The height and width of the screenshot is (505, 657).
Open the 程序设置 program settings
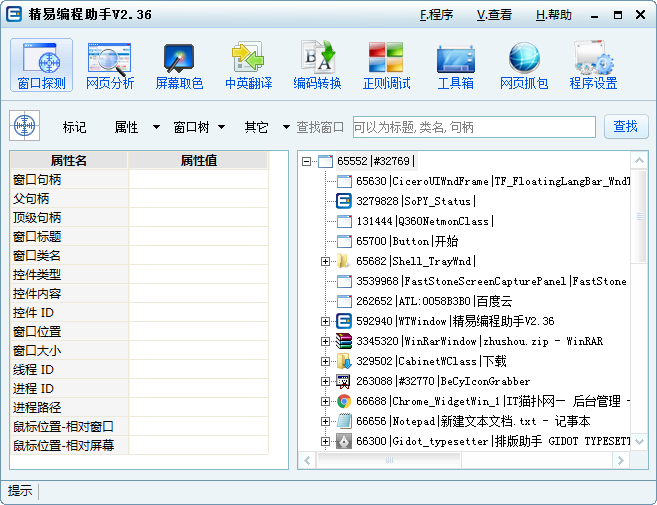[x=593, y=65]
